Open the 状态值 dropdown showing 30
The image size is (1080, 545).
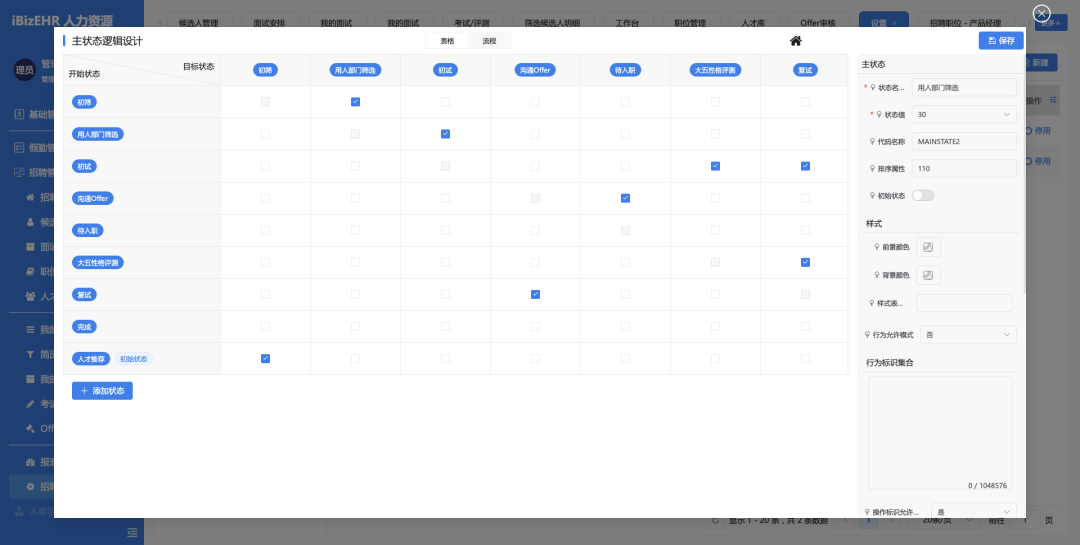pyautogui.click(x=964, y=115)
